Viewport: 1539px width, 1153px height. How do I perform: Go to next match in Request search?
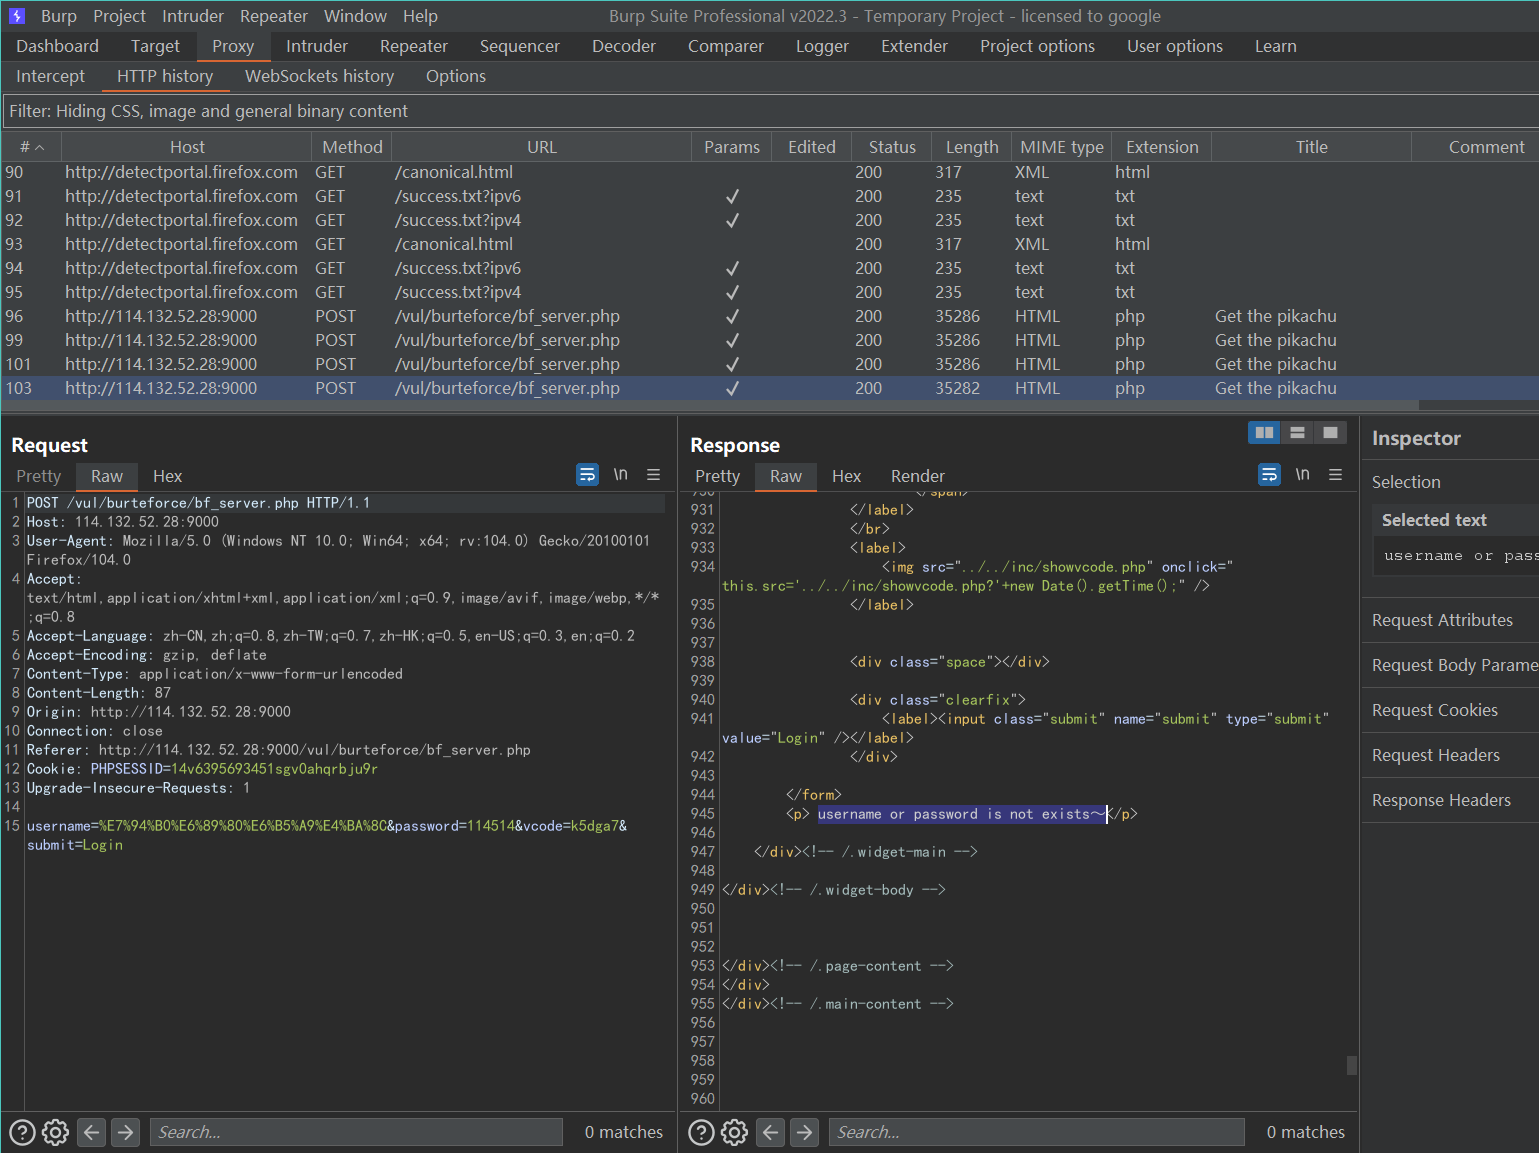coord(125,1132)
